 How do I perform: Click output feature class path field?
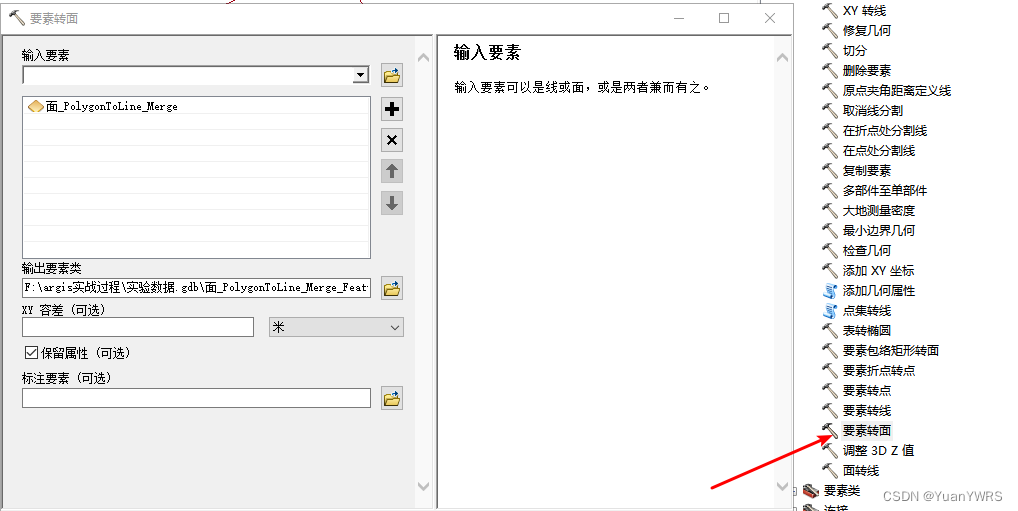(x=196, y=288)
